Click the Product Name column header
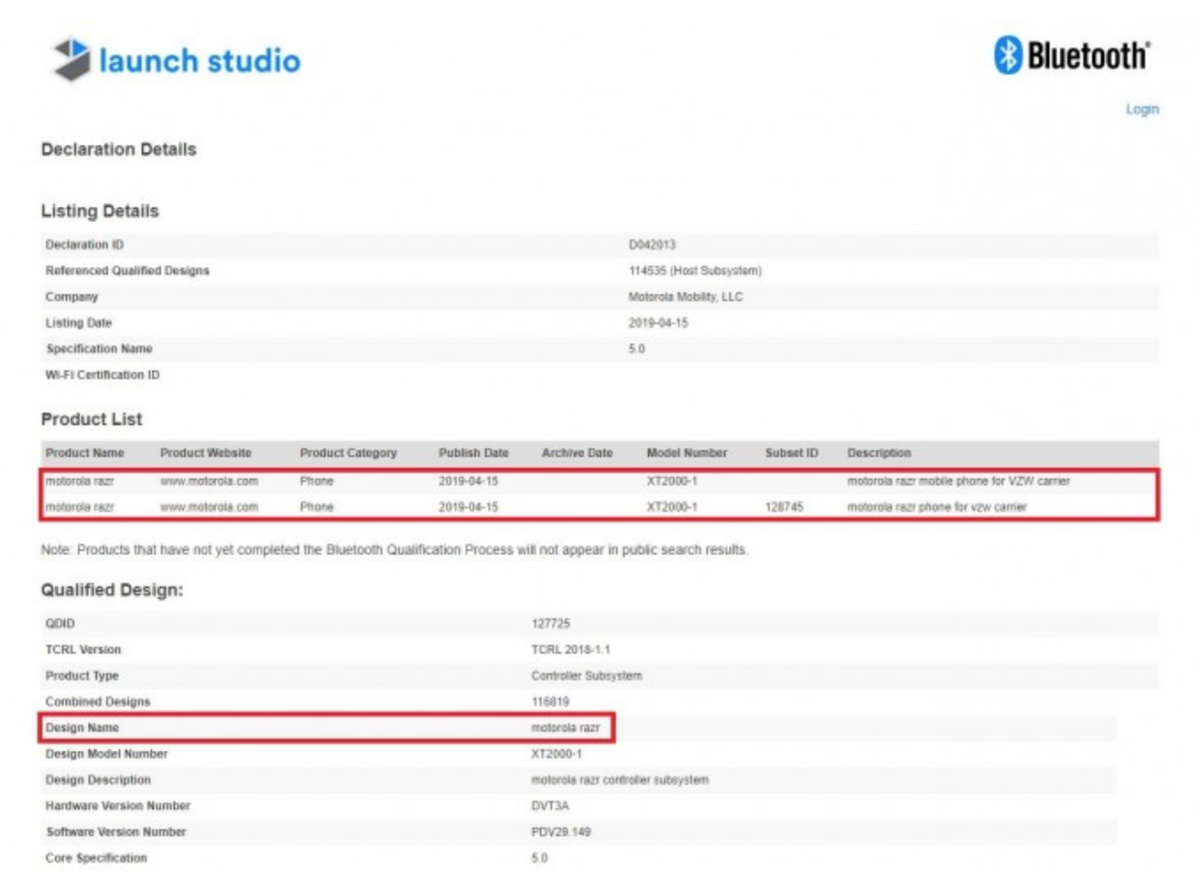 [x=85, y=453]
